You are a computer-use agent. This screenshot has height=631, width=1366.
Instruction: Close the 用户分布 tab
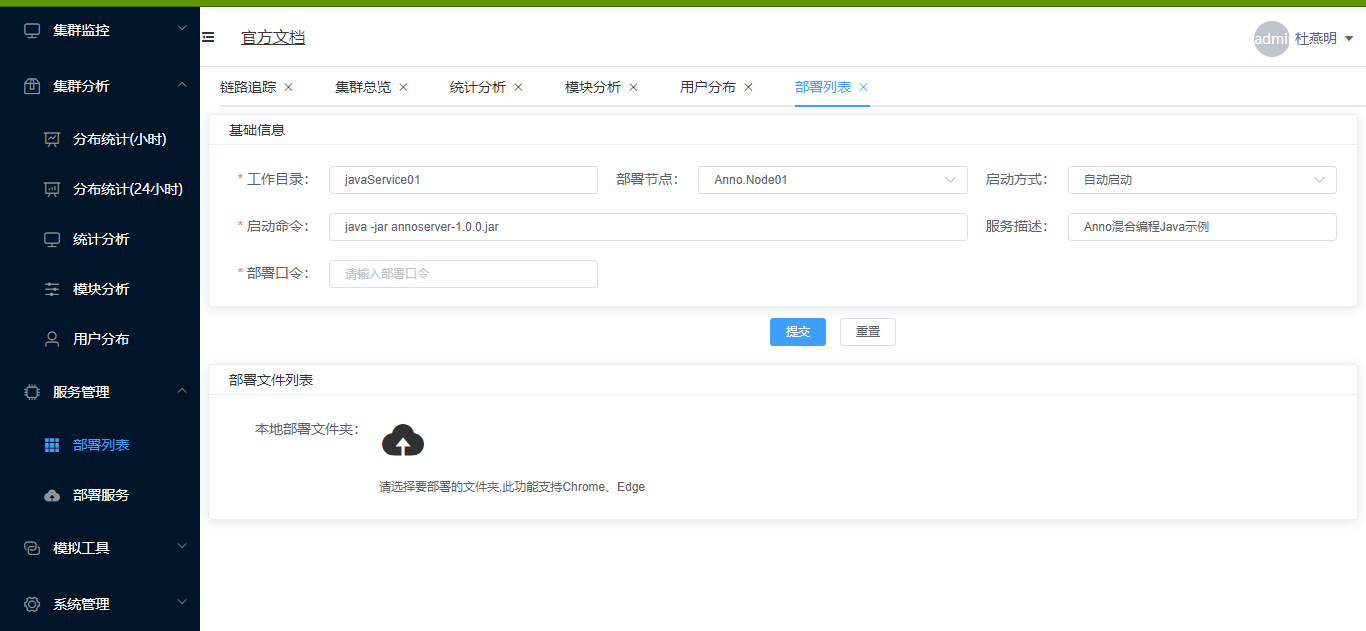pos(748,87)
